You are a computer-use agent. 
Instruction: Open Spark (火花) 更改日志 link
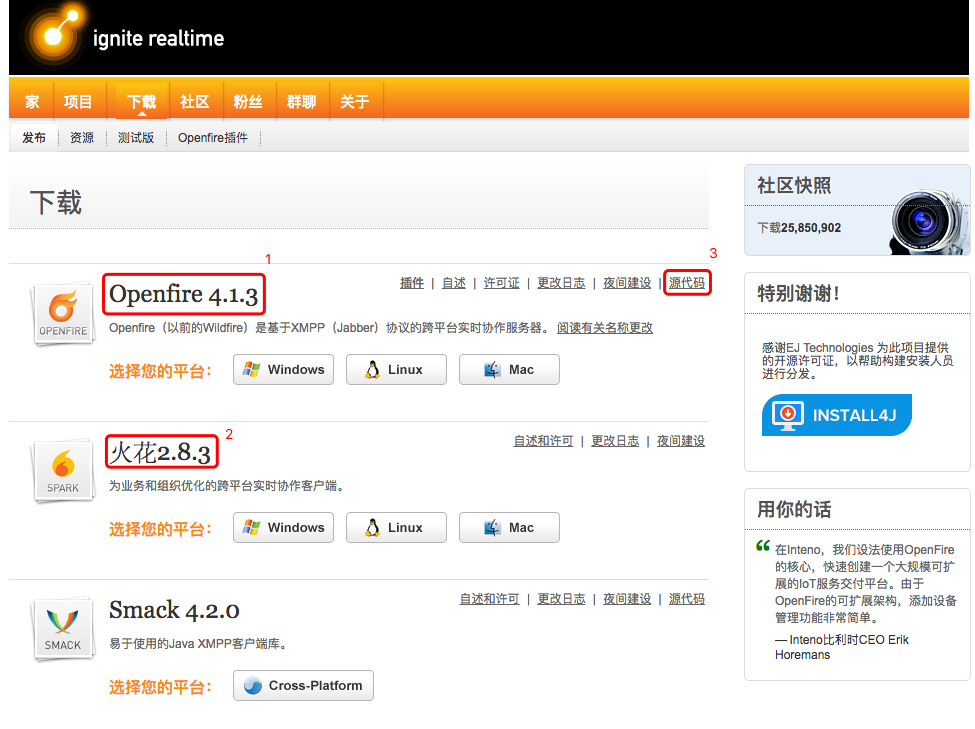615,441
